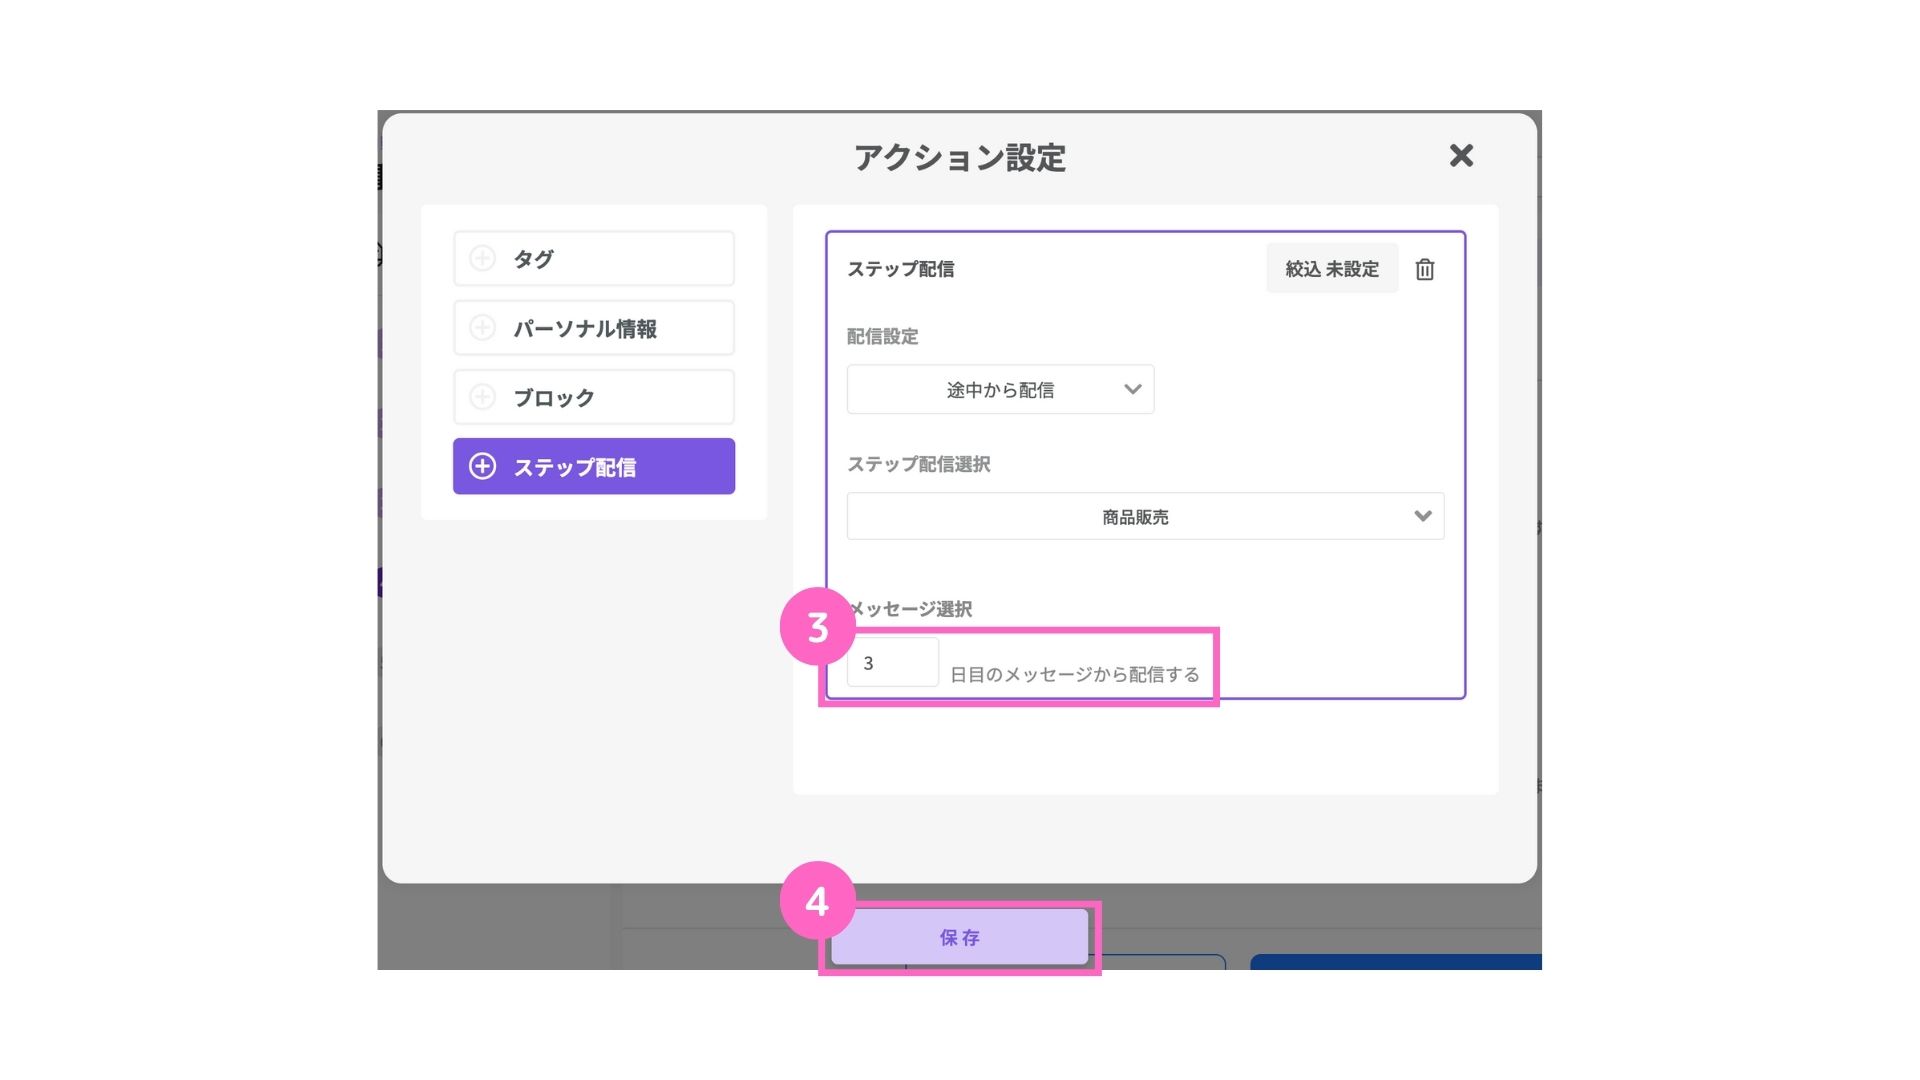
Task: Select the ブロック action item
Action: point(594,397)
